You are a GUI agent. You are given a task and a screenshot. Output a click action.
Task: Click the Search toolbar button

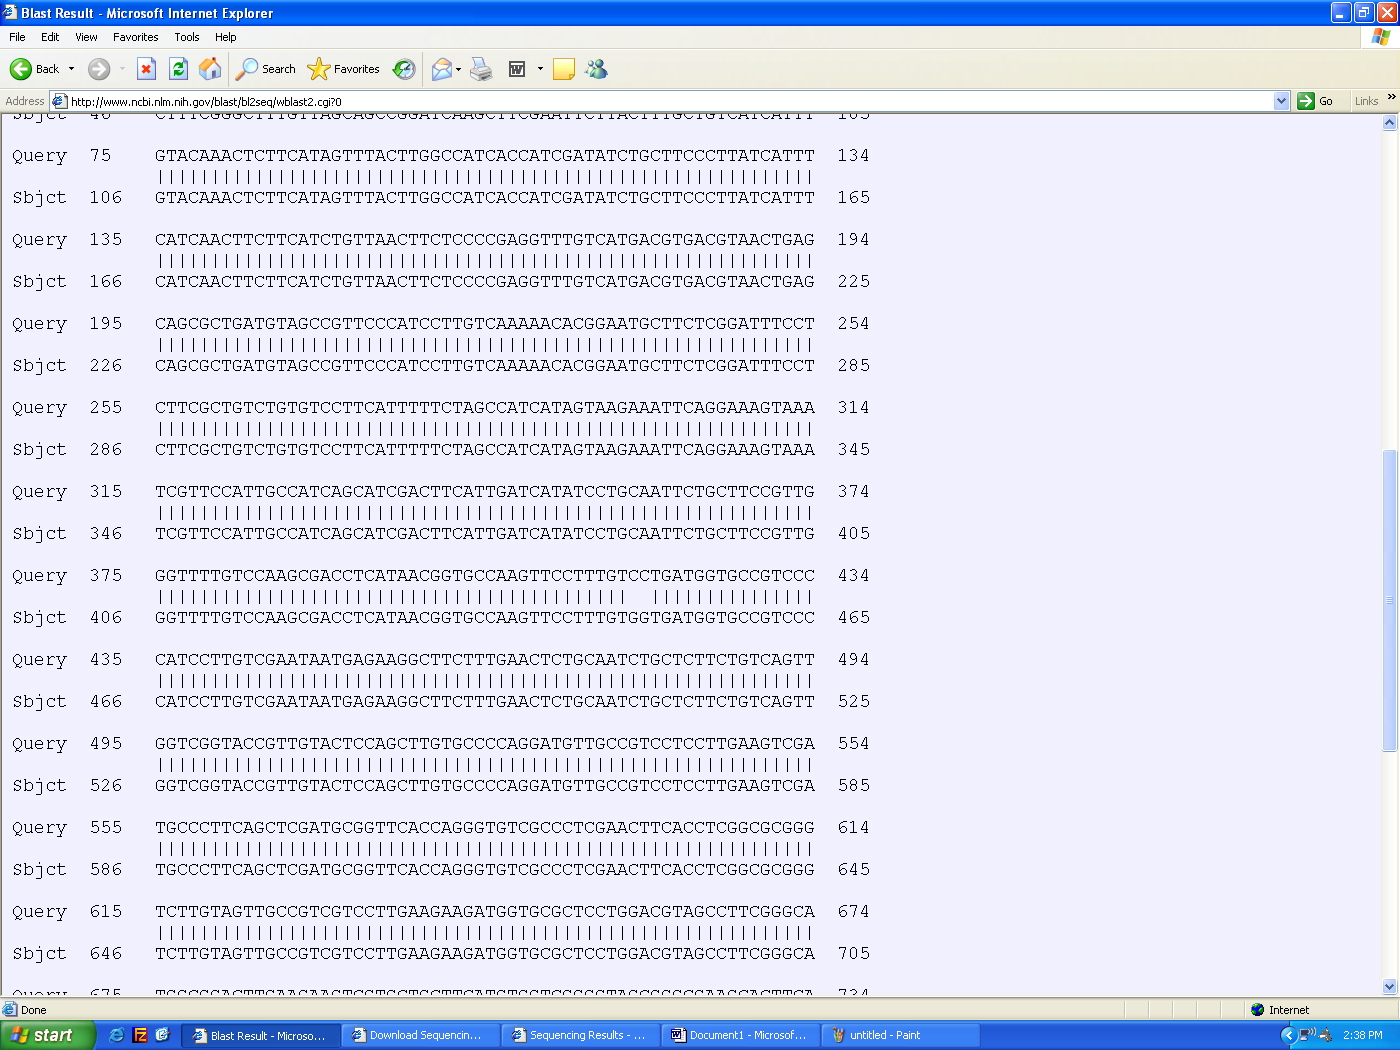(266, 69)
